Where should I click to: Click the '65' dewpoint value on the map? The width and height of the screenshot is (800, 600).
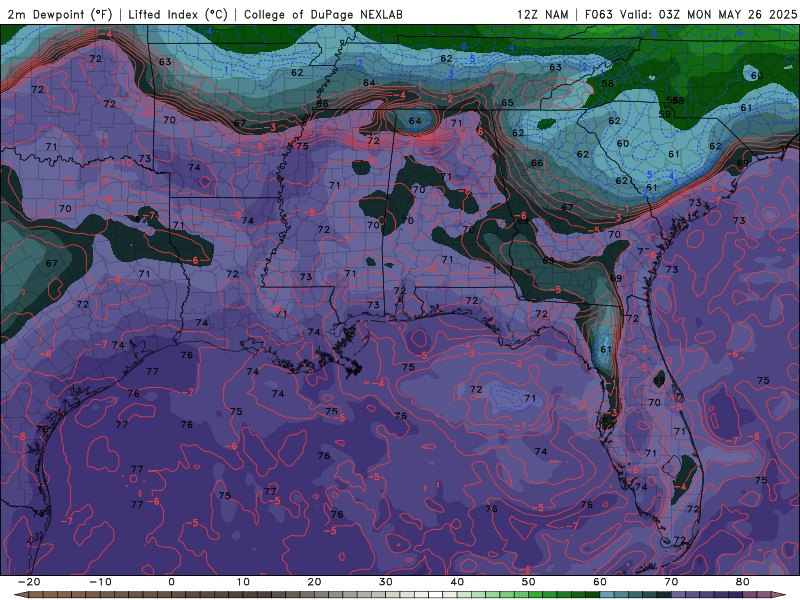pos(507,103)
